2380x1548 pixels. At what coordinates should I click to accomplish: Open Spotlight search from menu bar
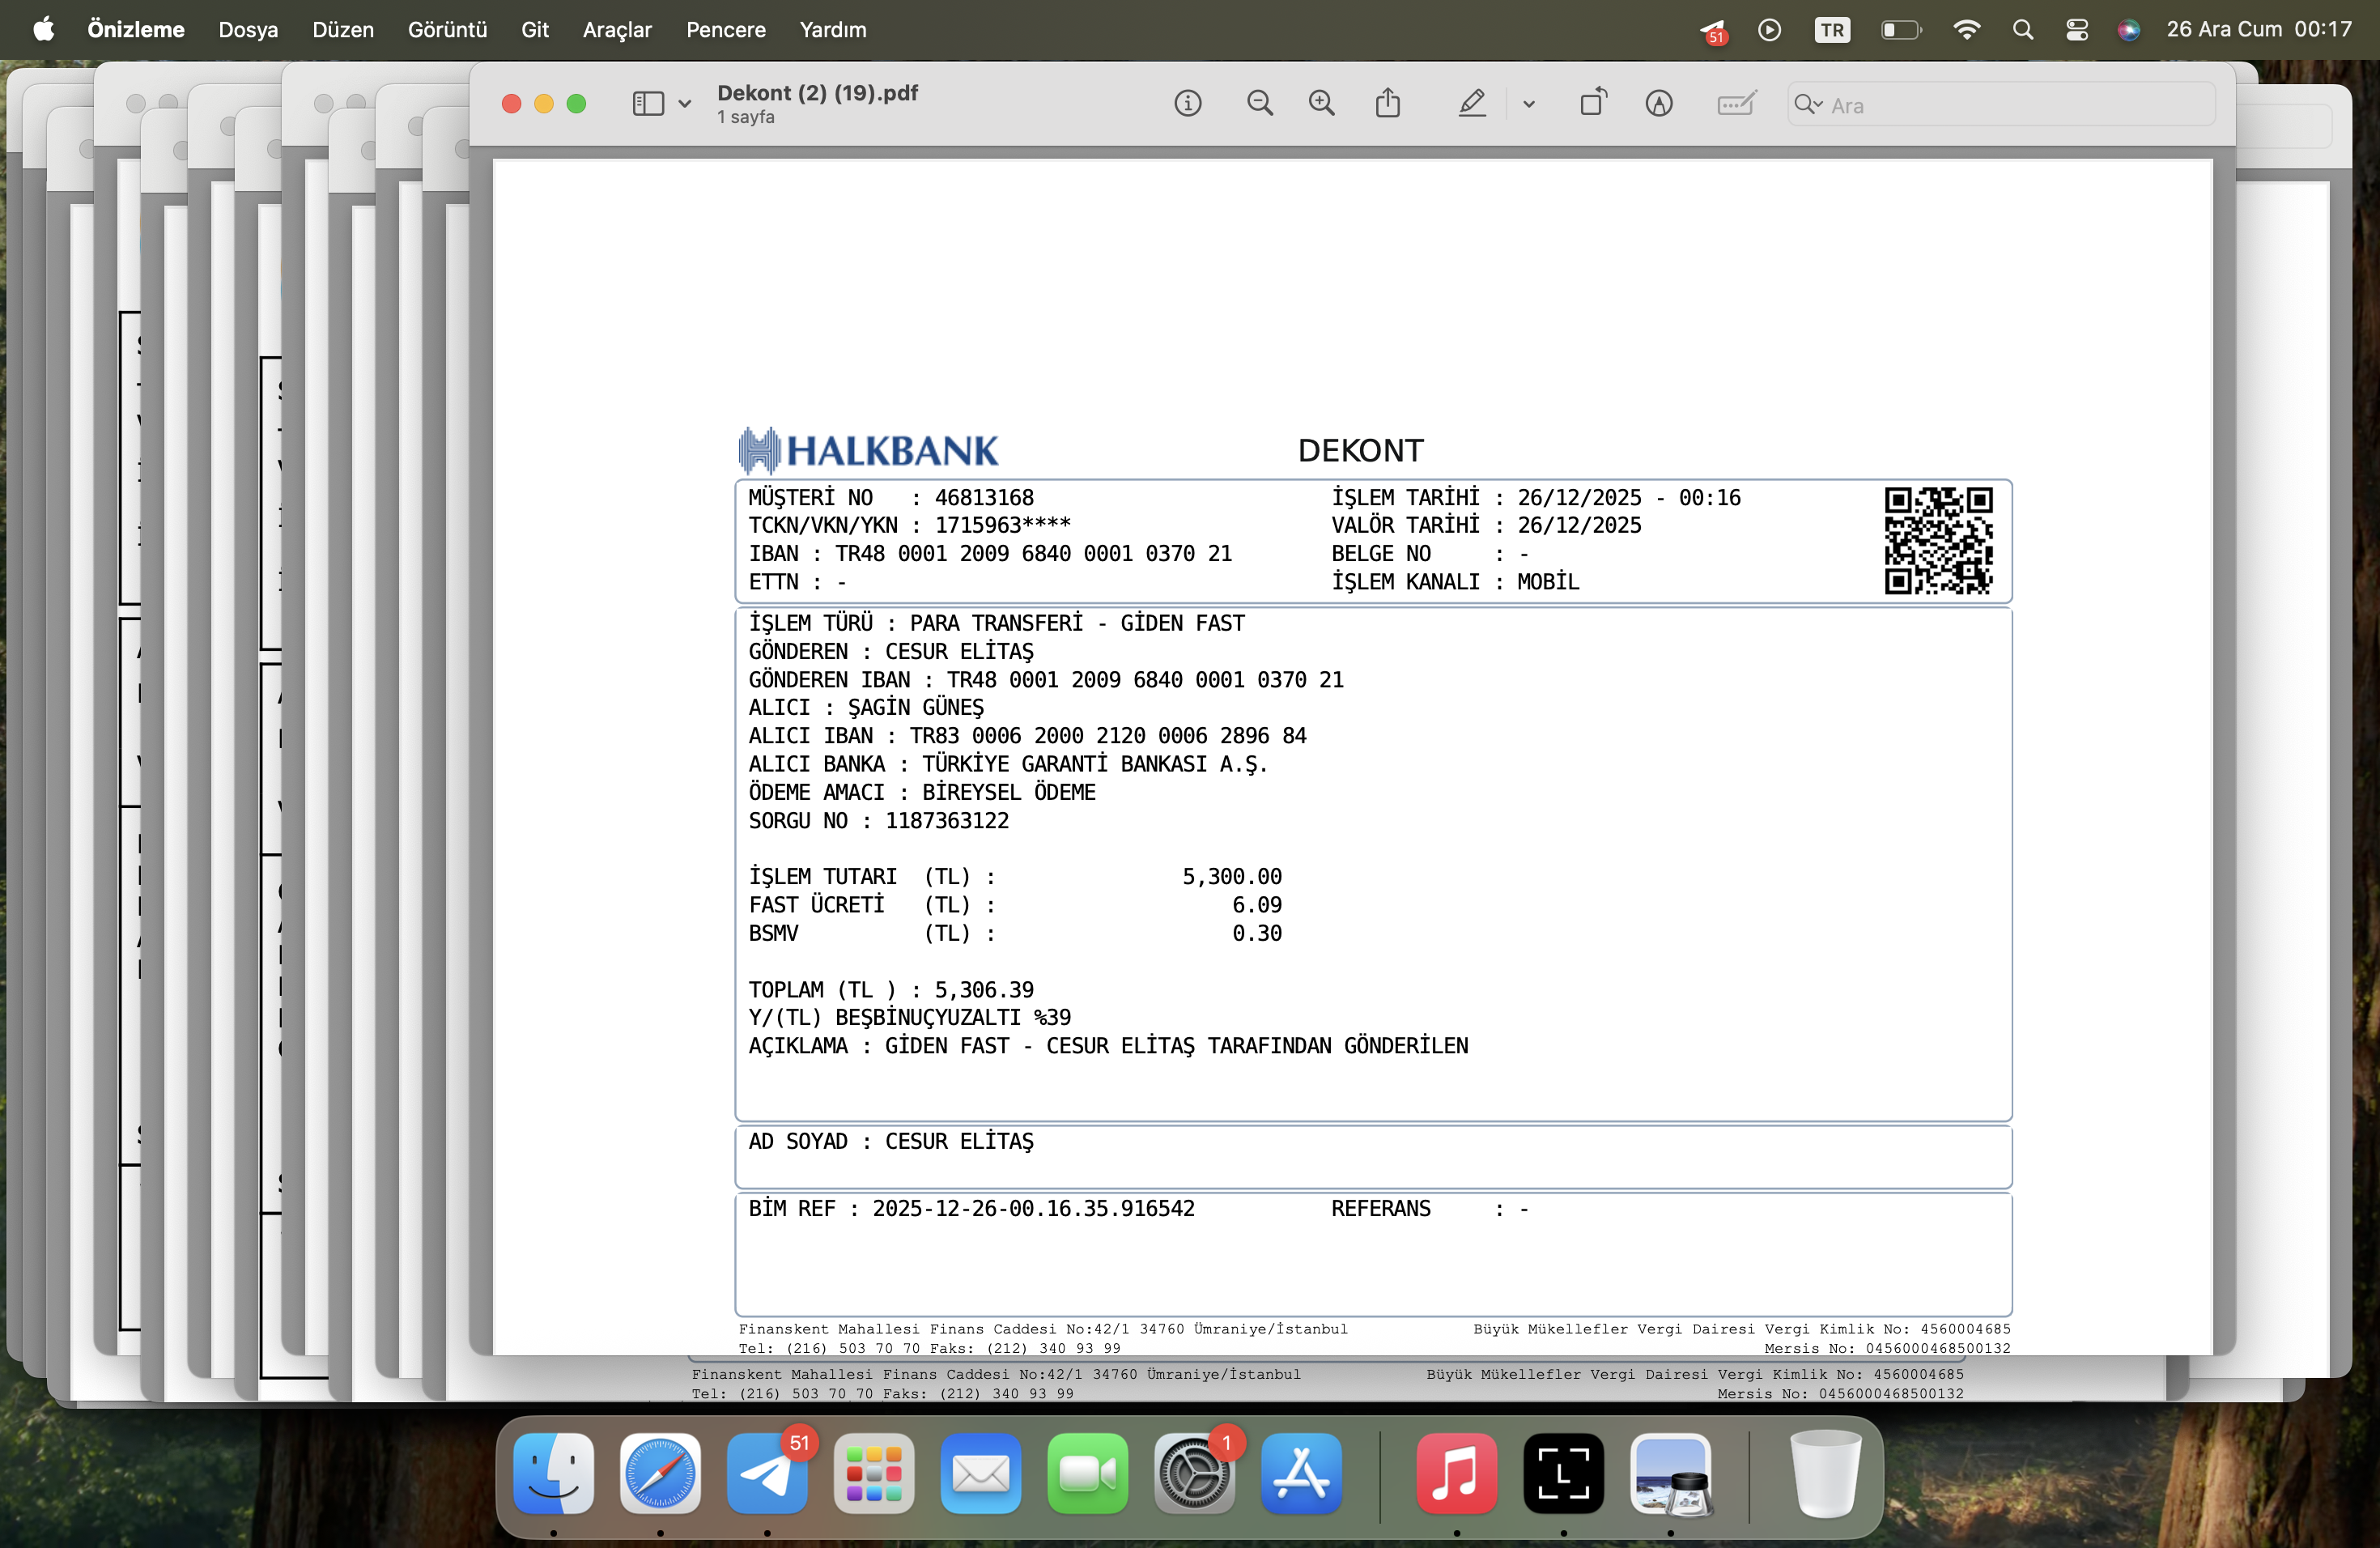tap(2022, 30)
